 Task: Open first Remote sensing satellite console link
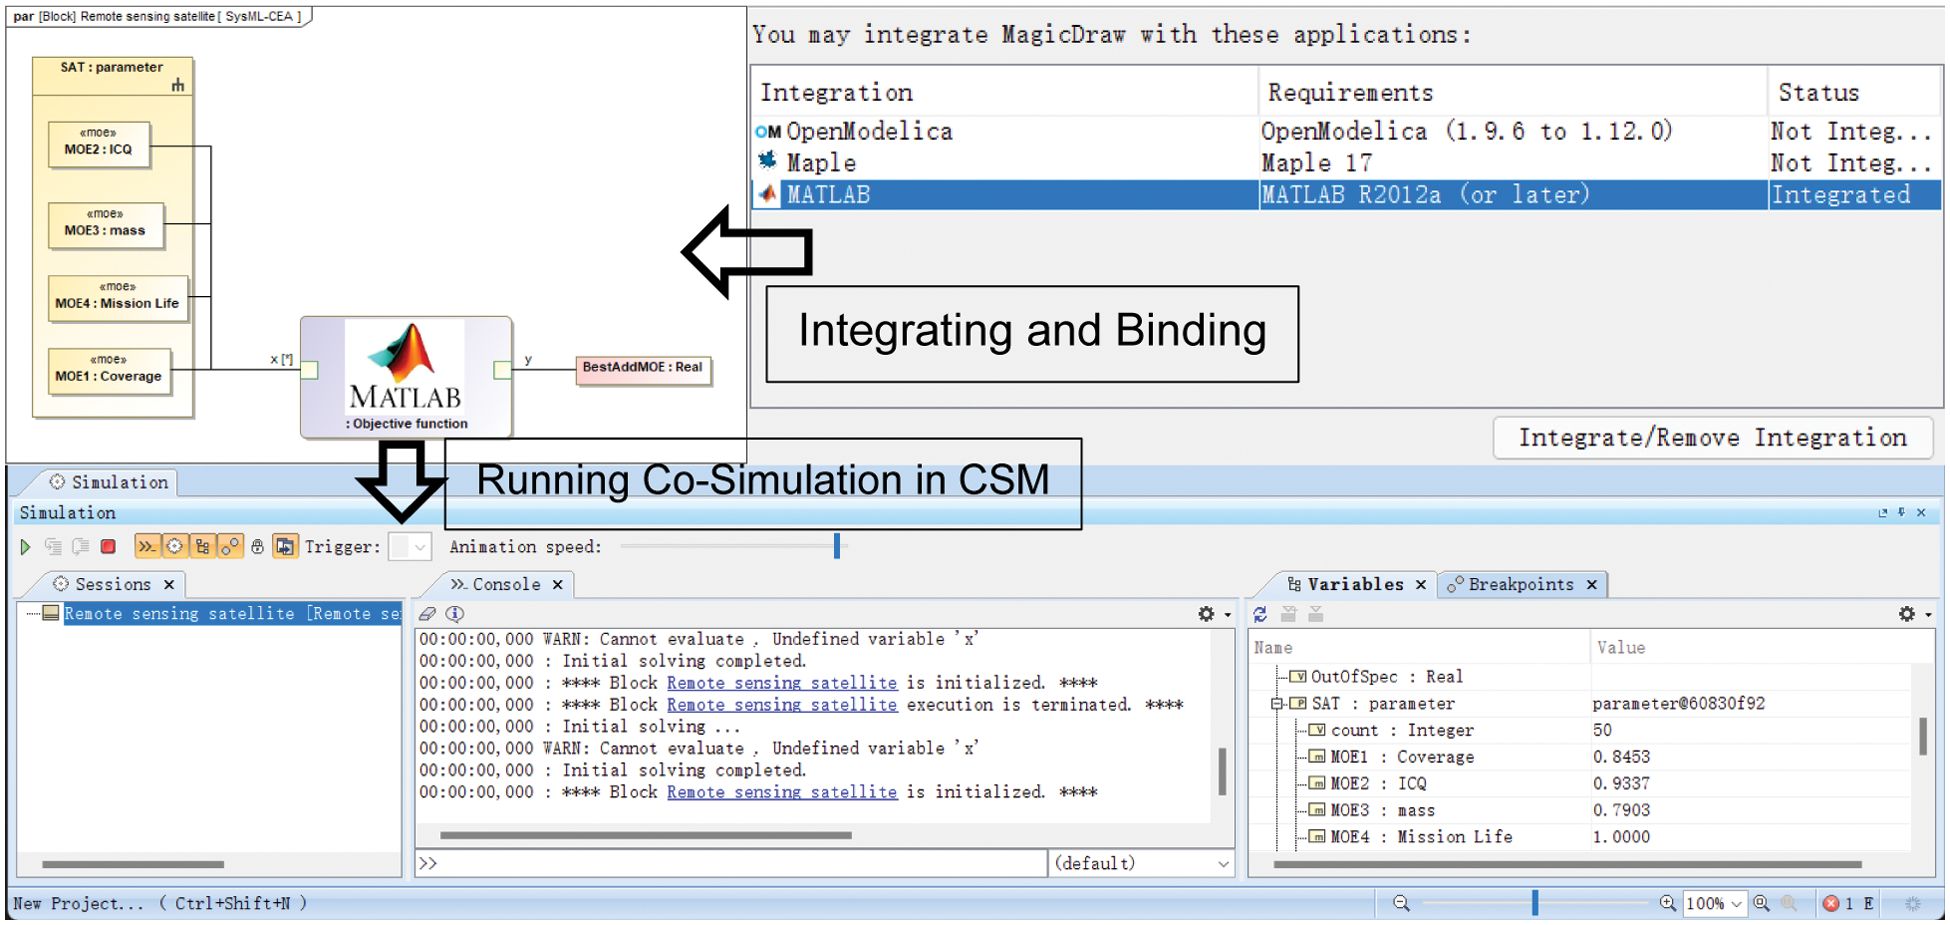click(x=781, y=683)
